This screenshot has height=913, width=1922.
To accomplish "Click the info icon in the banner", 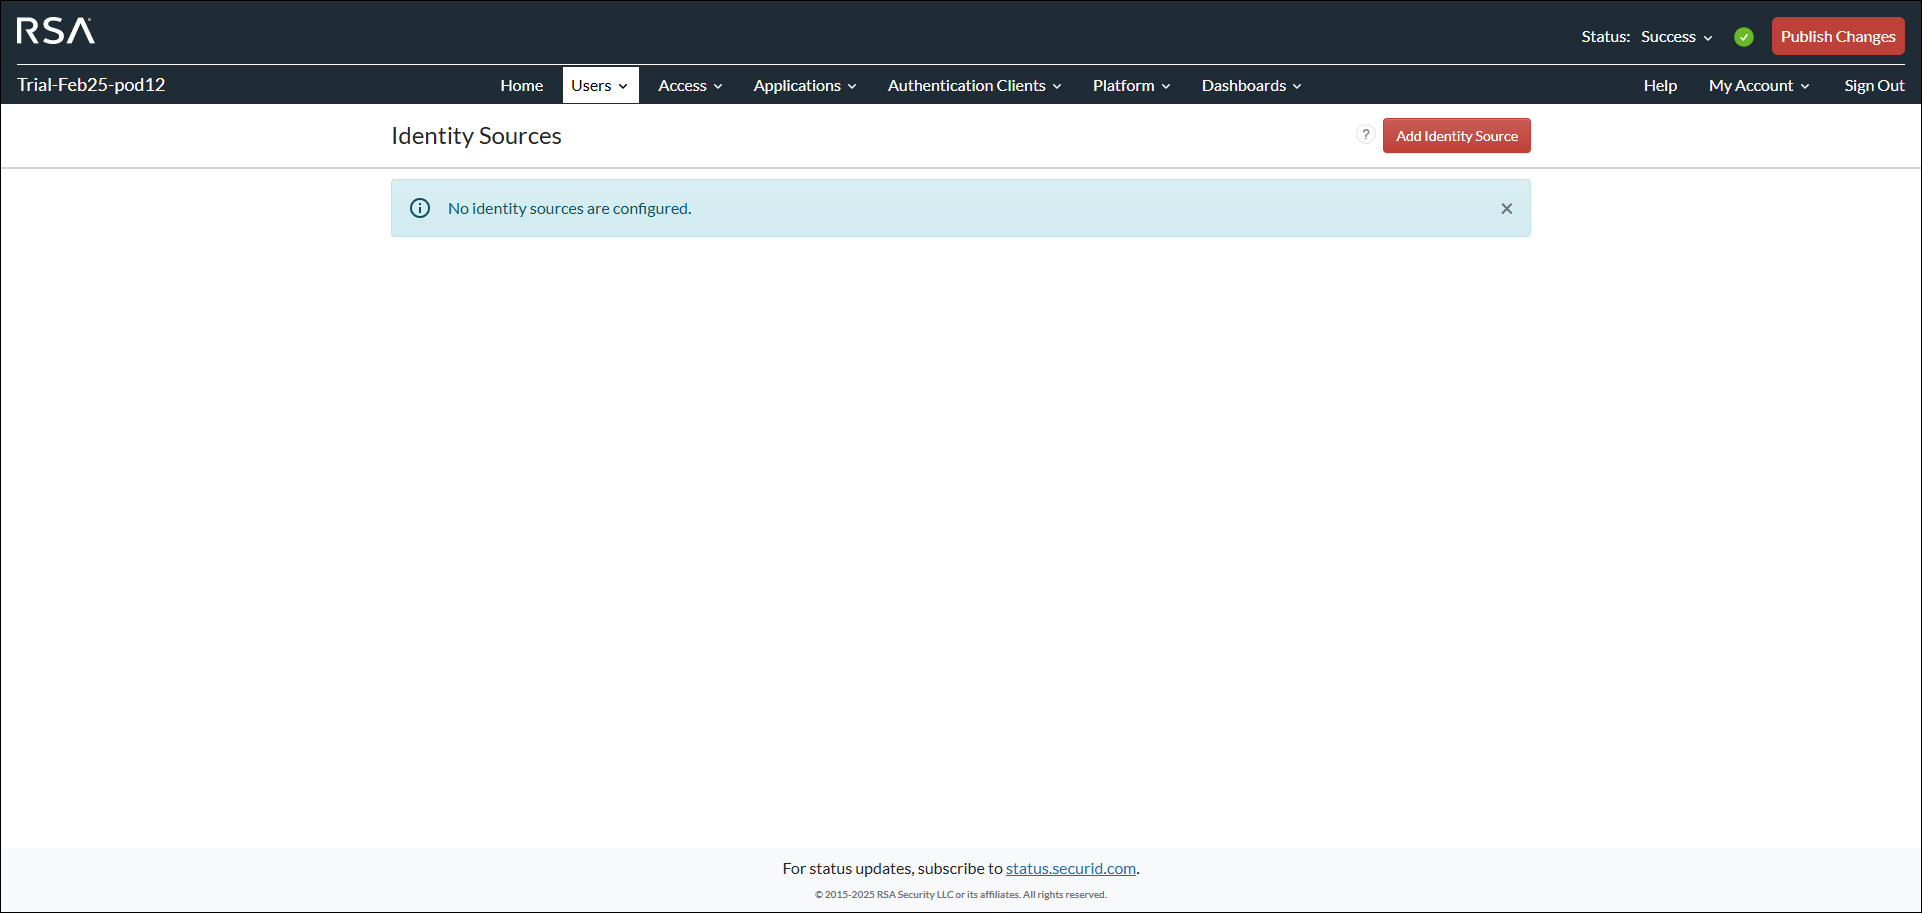I will (x=420, y=208).
